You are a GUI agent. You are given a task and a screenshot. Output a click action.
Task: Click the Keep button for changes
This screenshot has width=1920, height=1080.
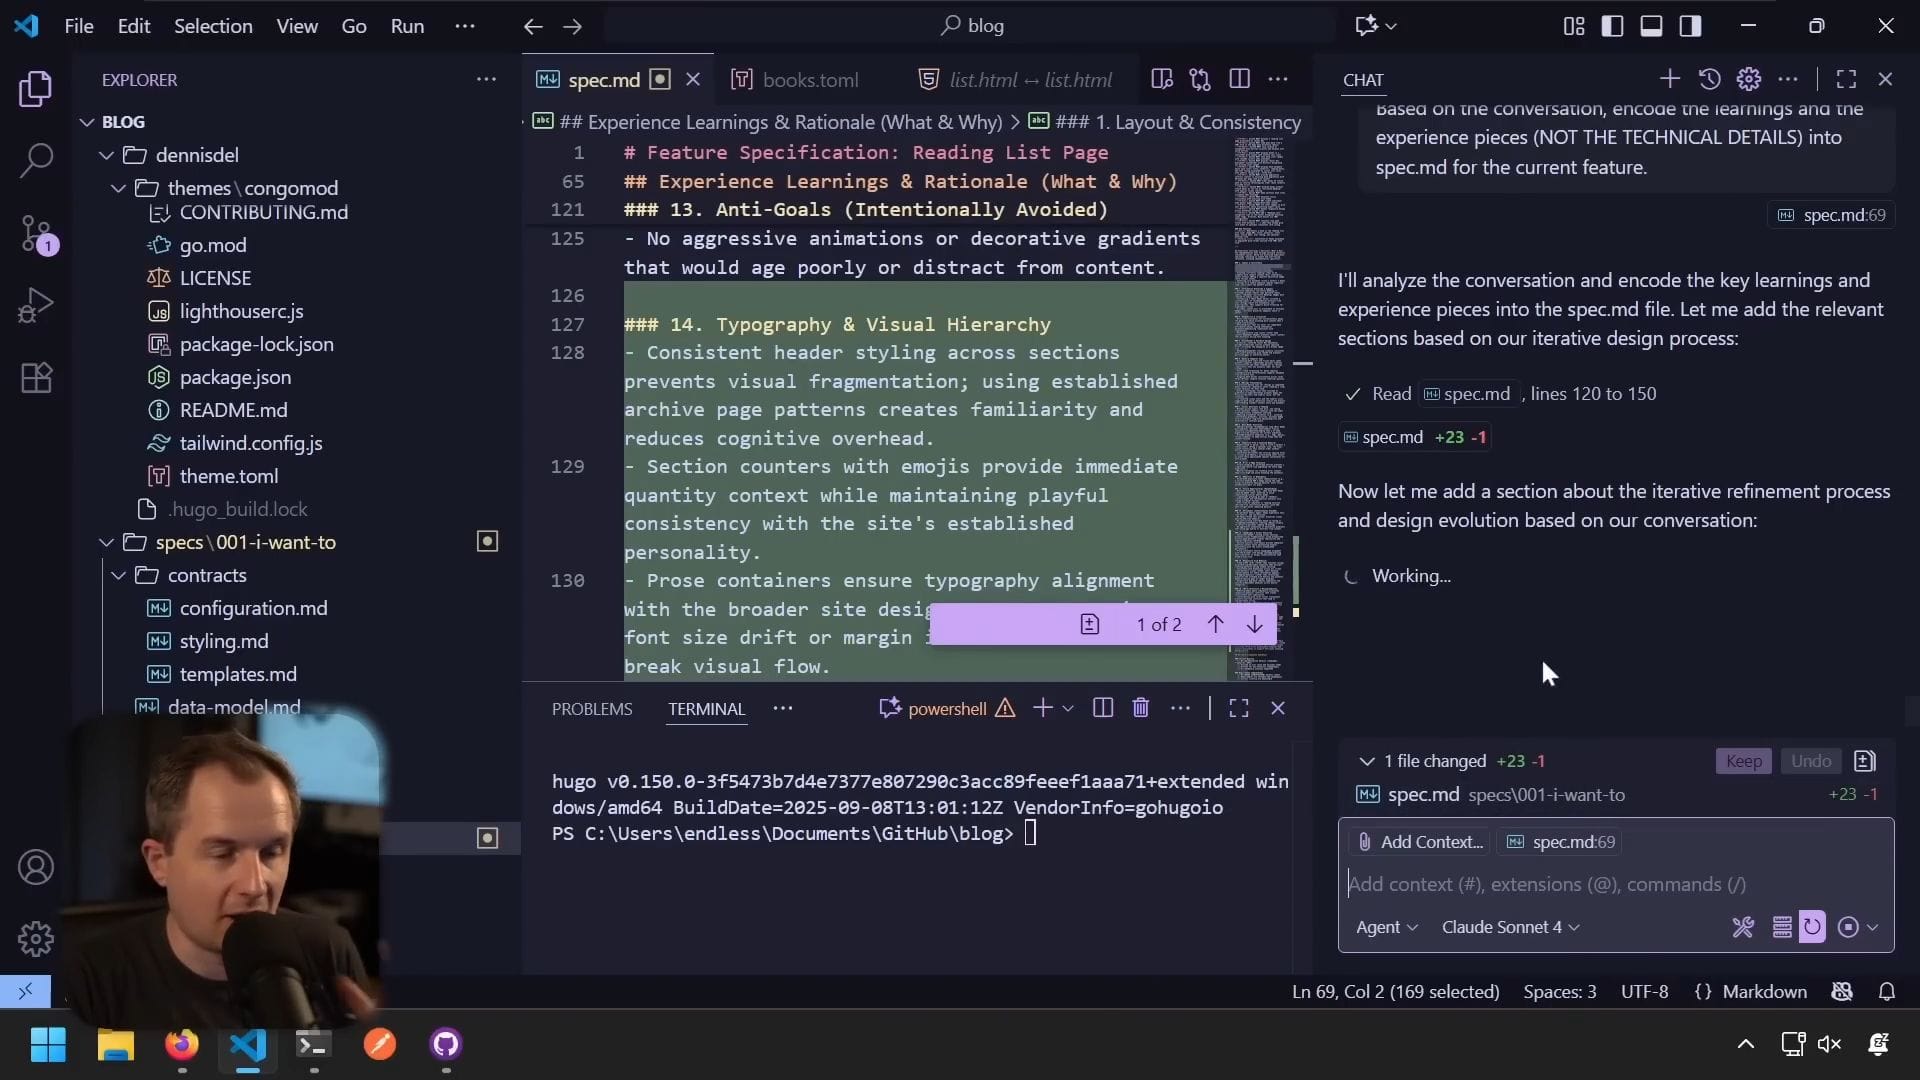click(x=1743, y=761)
